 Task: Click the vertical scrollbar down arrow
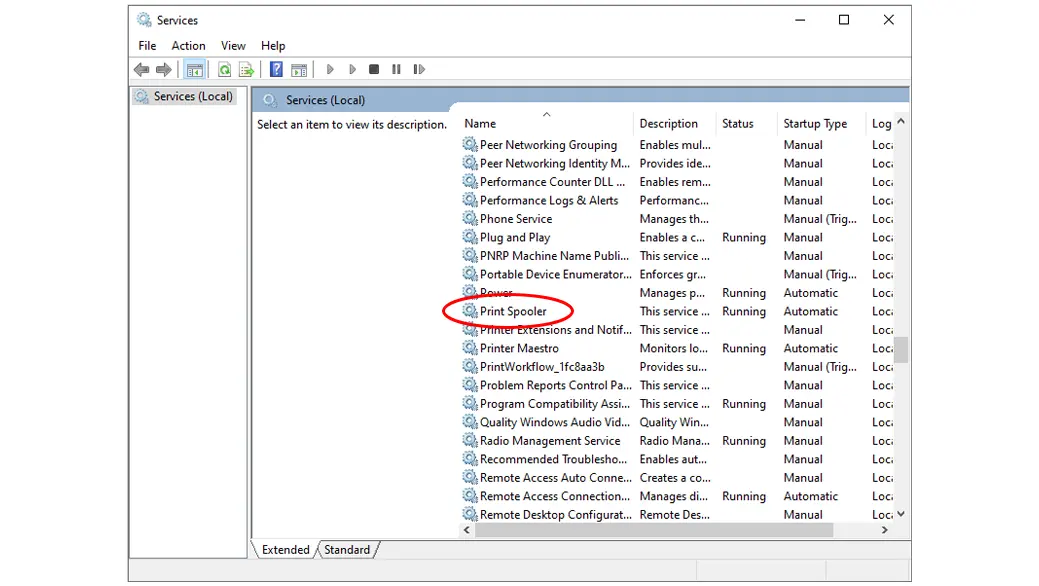click(901, 514)
